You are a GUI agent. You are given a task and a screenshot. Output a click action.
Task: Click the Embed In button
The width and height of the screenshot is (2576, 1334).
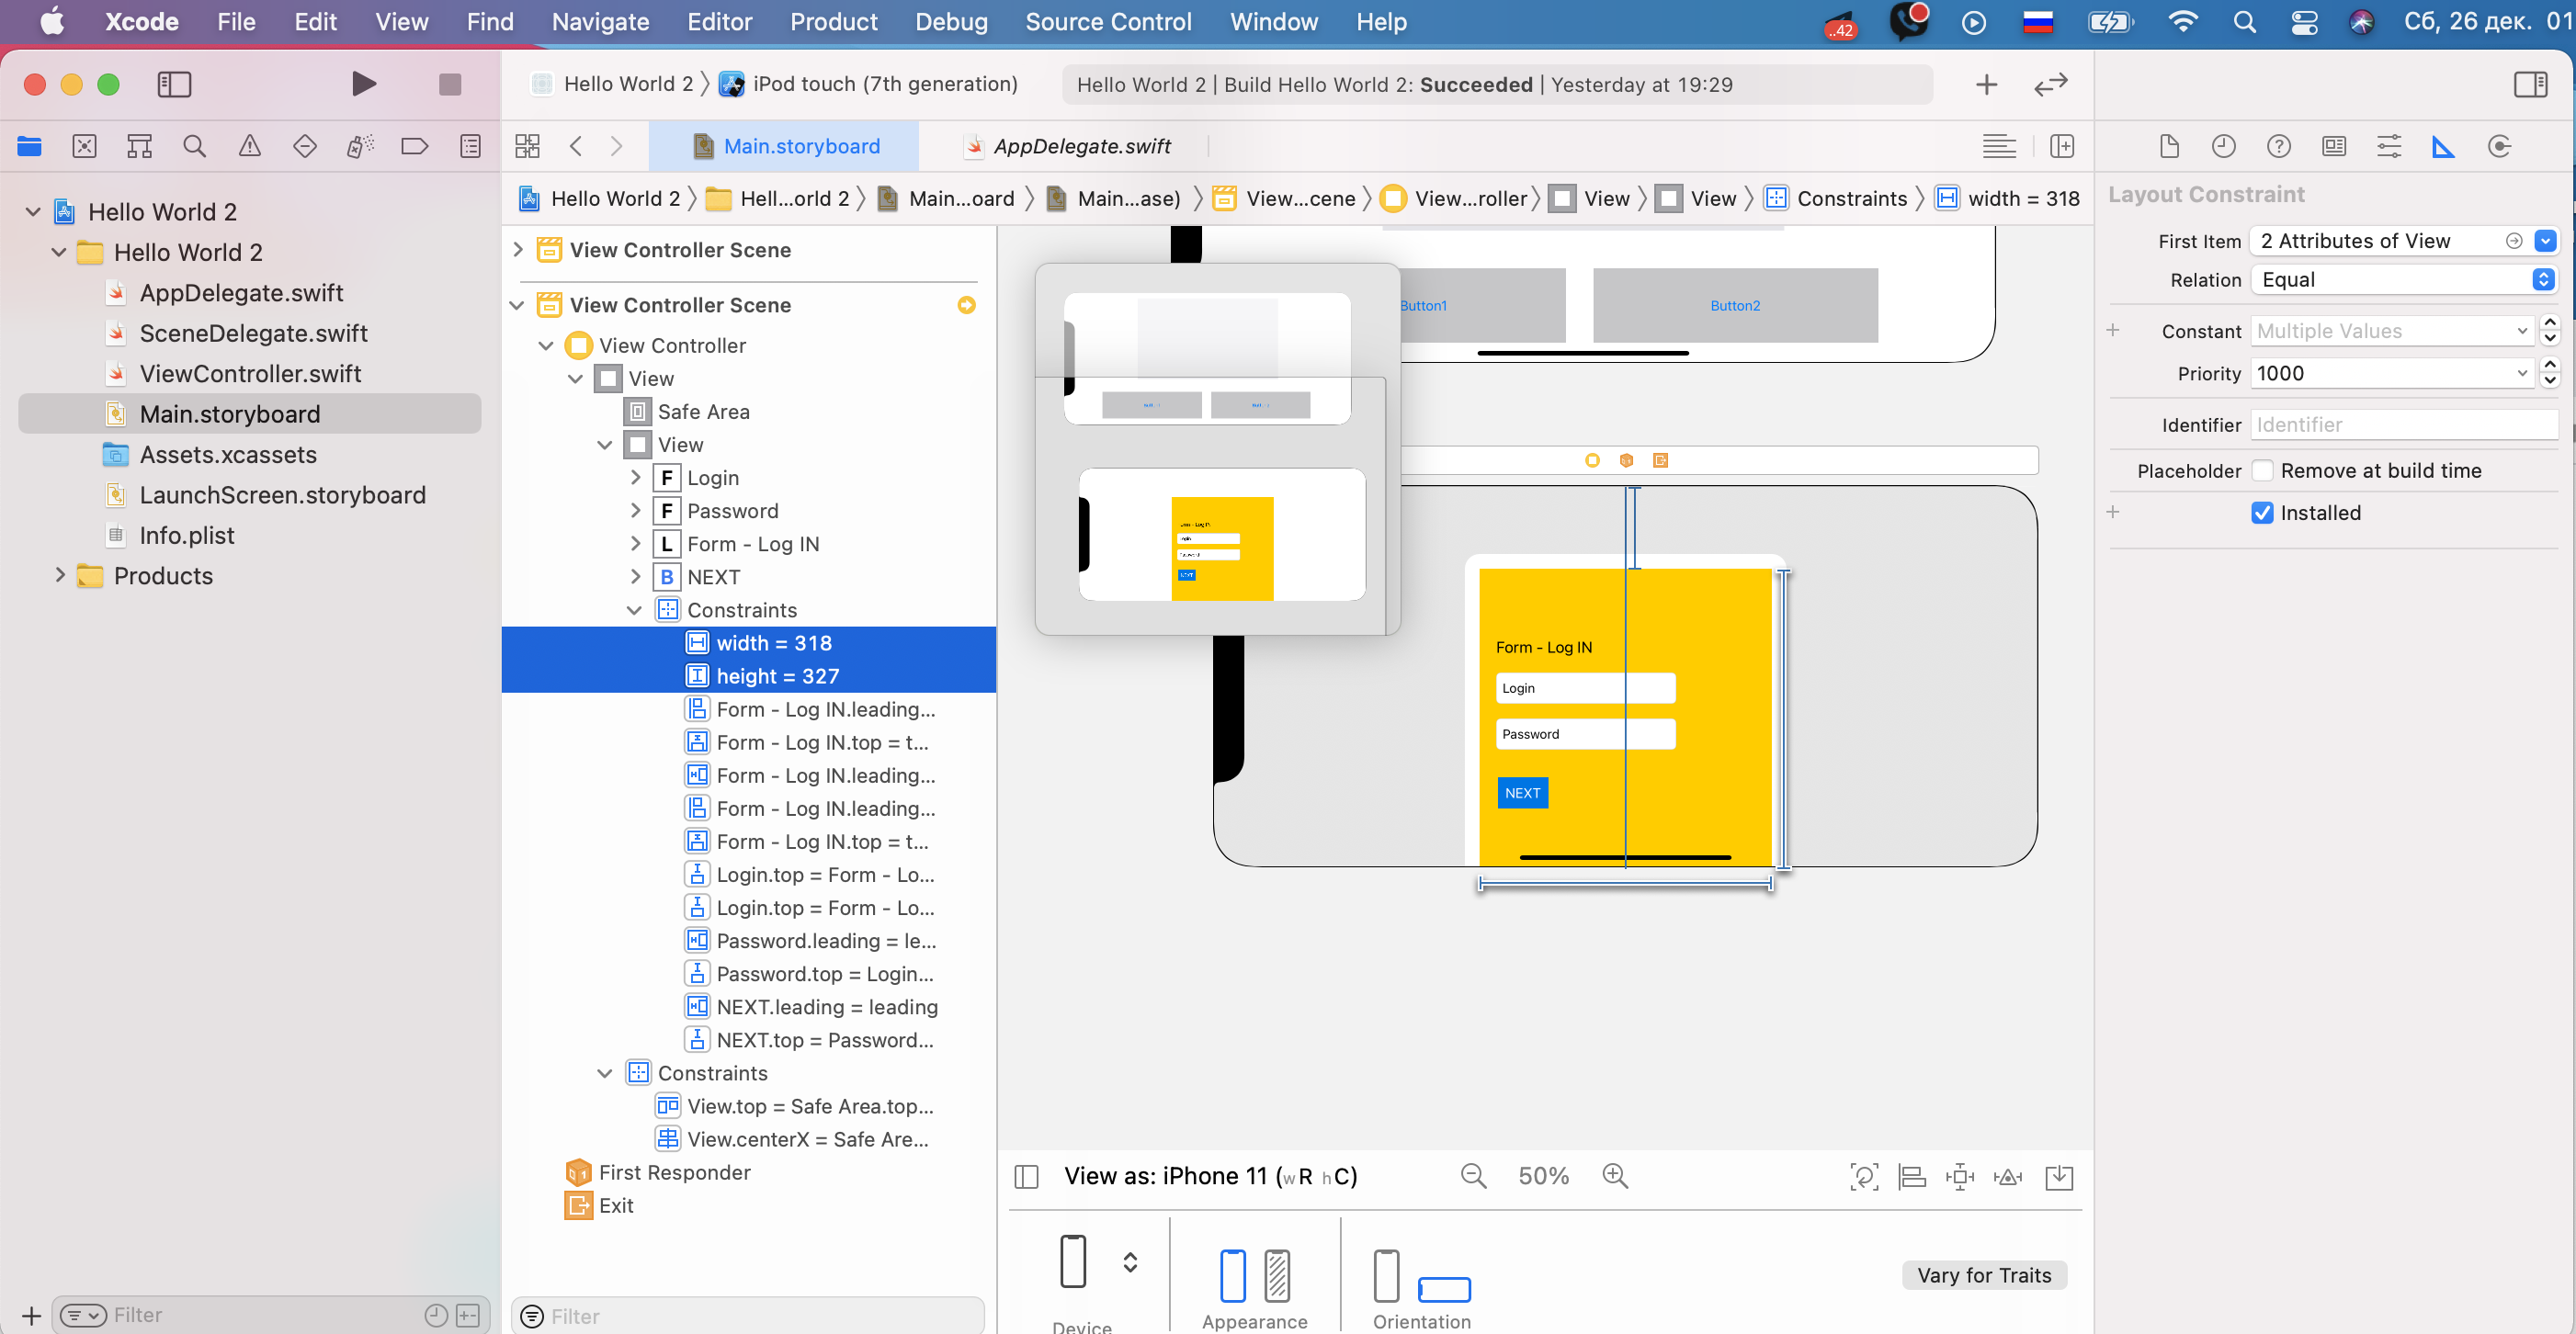(x=2060, y=1177)
